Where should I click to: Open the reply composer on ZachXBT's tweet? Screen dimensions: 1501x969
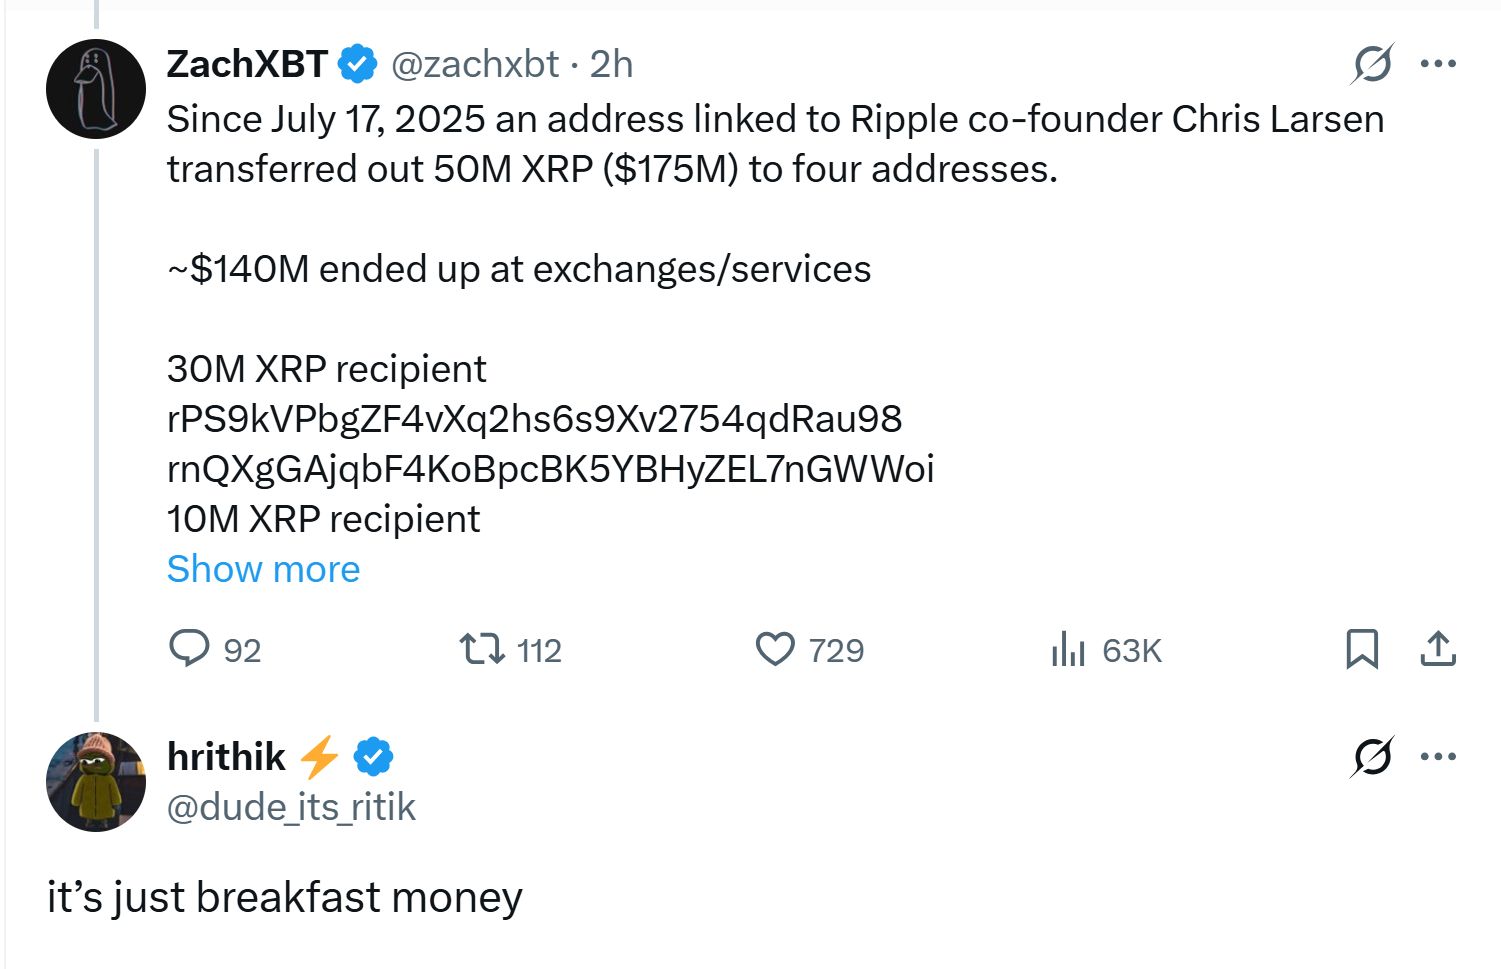[190, 649]
